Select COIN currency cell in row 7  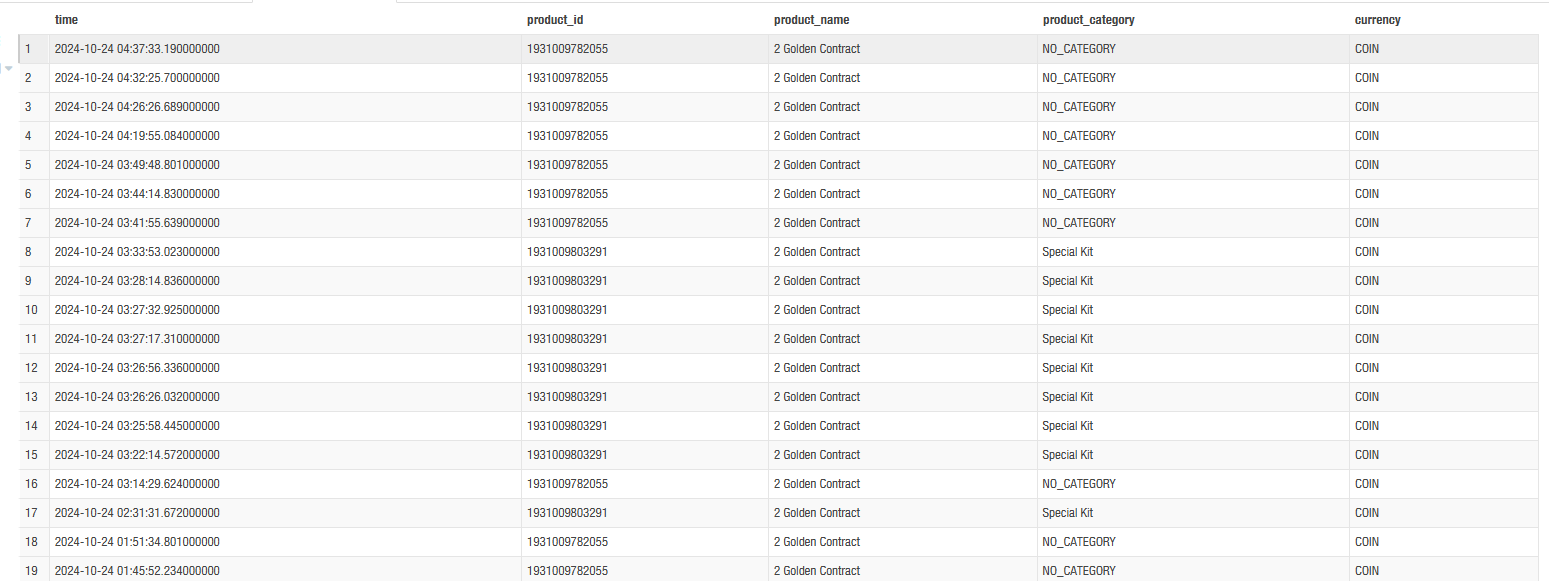(x=1366, y=223)
